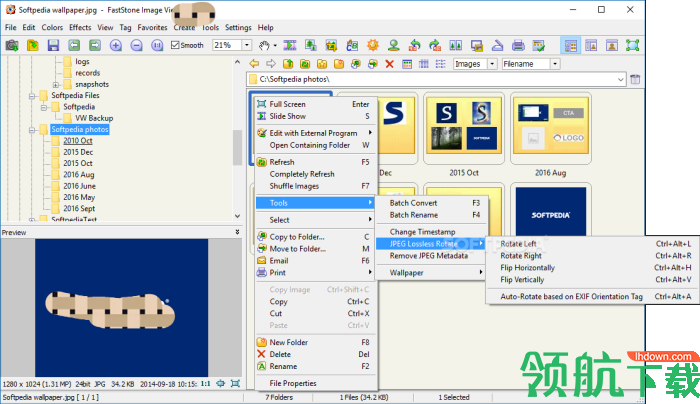Click the zoom in icon
This screenshot has width=700, height=404.
click(116, 45)
